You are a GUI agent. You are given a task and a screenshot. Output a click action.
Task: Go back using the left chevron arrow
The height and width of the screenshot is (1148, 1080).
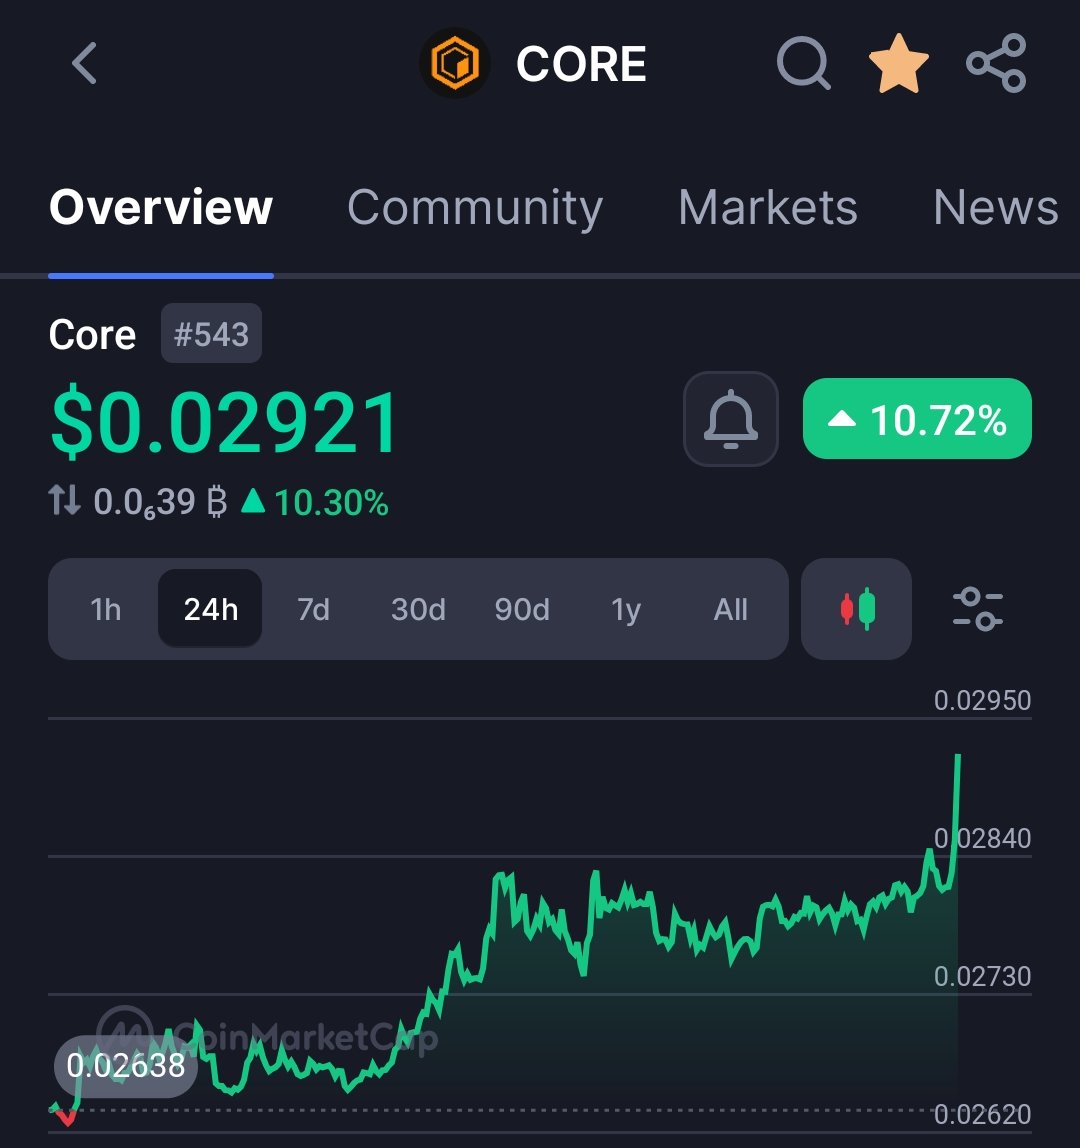tap(84, 63)
